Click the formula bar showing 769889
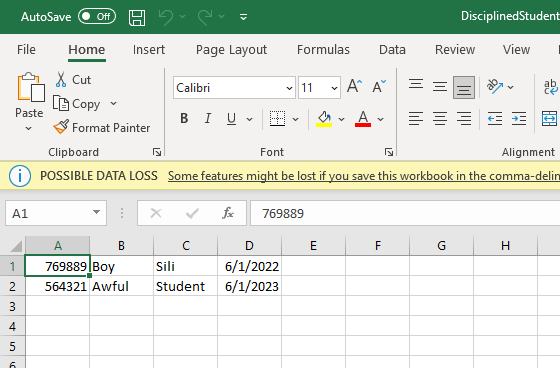 click(405, 213)
